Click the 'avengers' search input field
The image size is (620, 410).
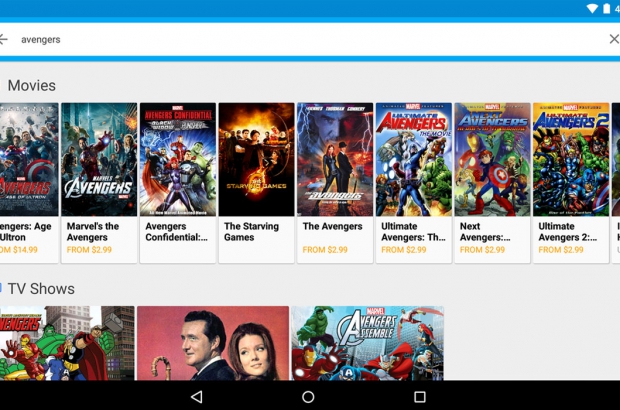[300, 39]
